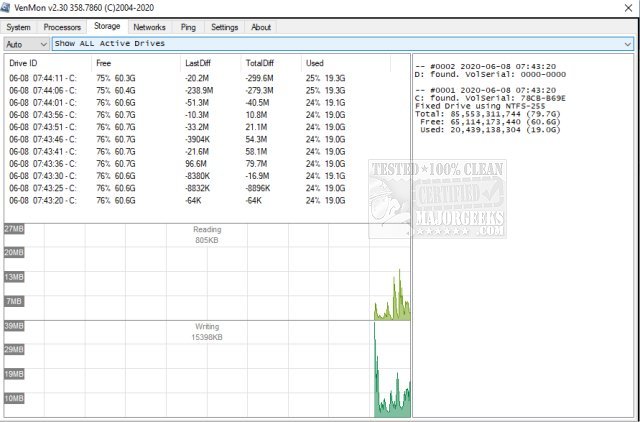Click the Used column header

(x=346, y=63)
